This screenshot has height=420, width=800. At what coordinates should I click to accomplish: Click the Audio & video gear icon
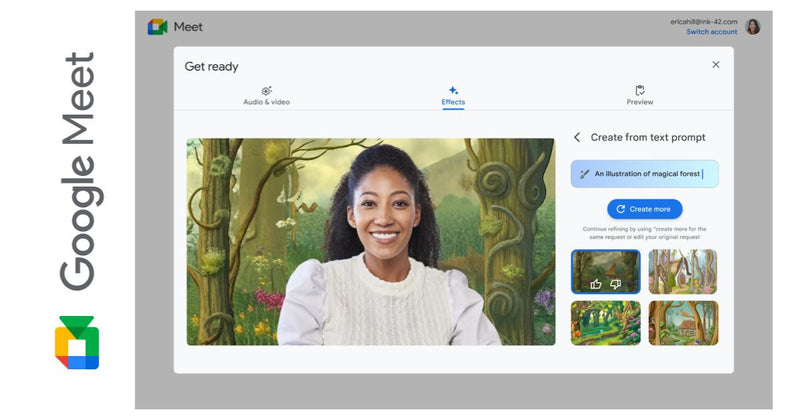266,91
